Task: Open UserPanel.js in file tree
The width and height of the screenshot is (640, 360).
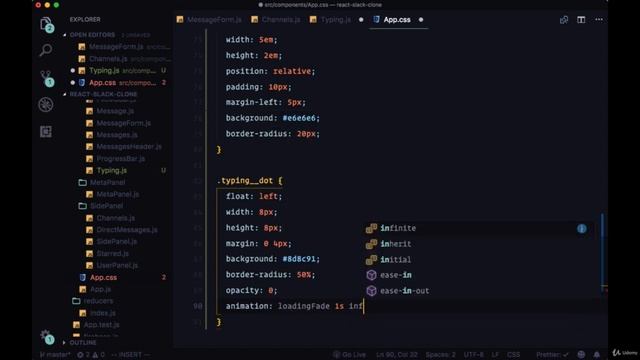Action: pos(117,265)
